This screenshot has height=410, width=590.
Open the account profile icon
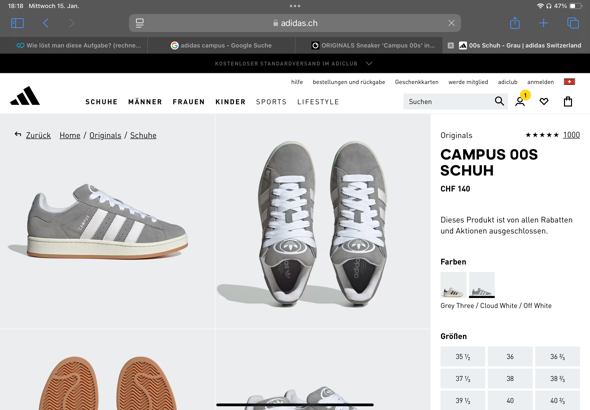tap(520, 102)
